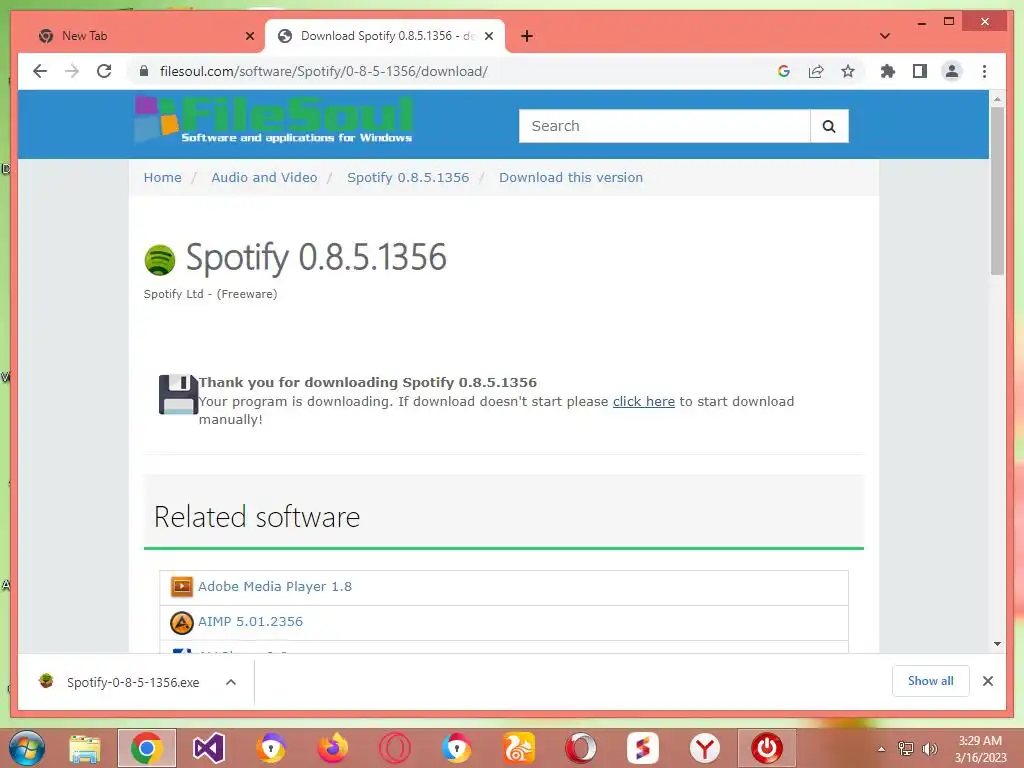This screenshot has height=768, width=1024.
Task: Toggle the Chrome side panel
Action: 920,71
